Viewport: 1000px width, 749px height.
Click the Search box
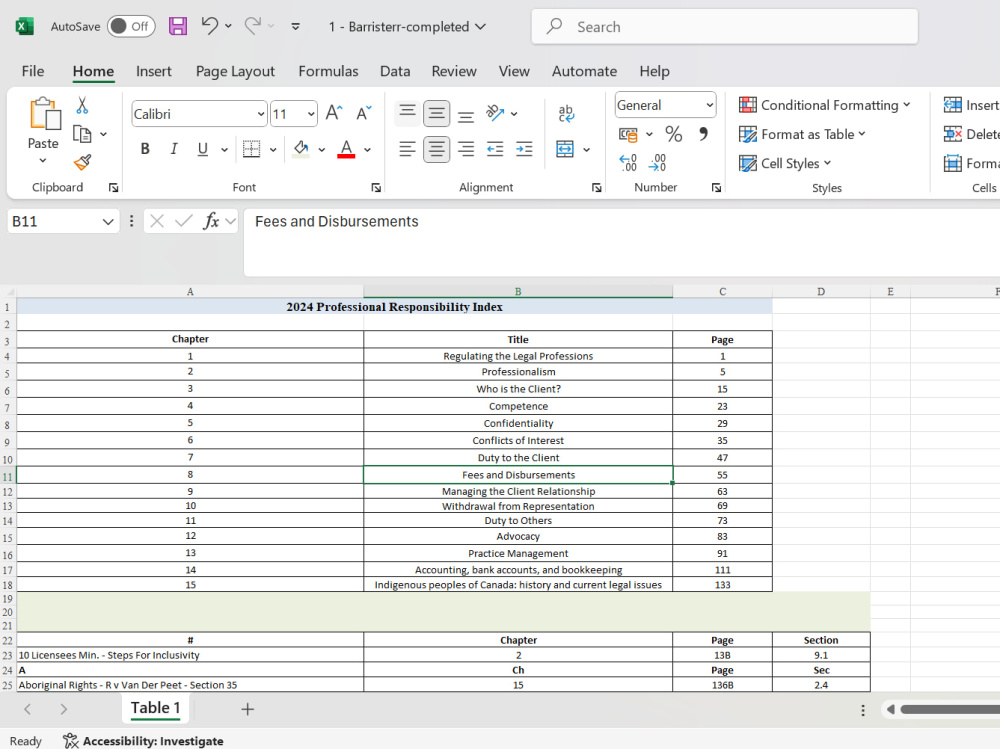[x=724, y=27]
